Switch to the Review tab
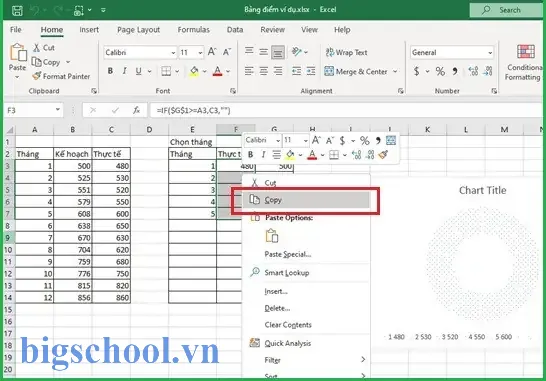546x381 pixels. pyautogui.click(x=272, y=30)
